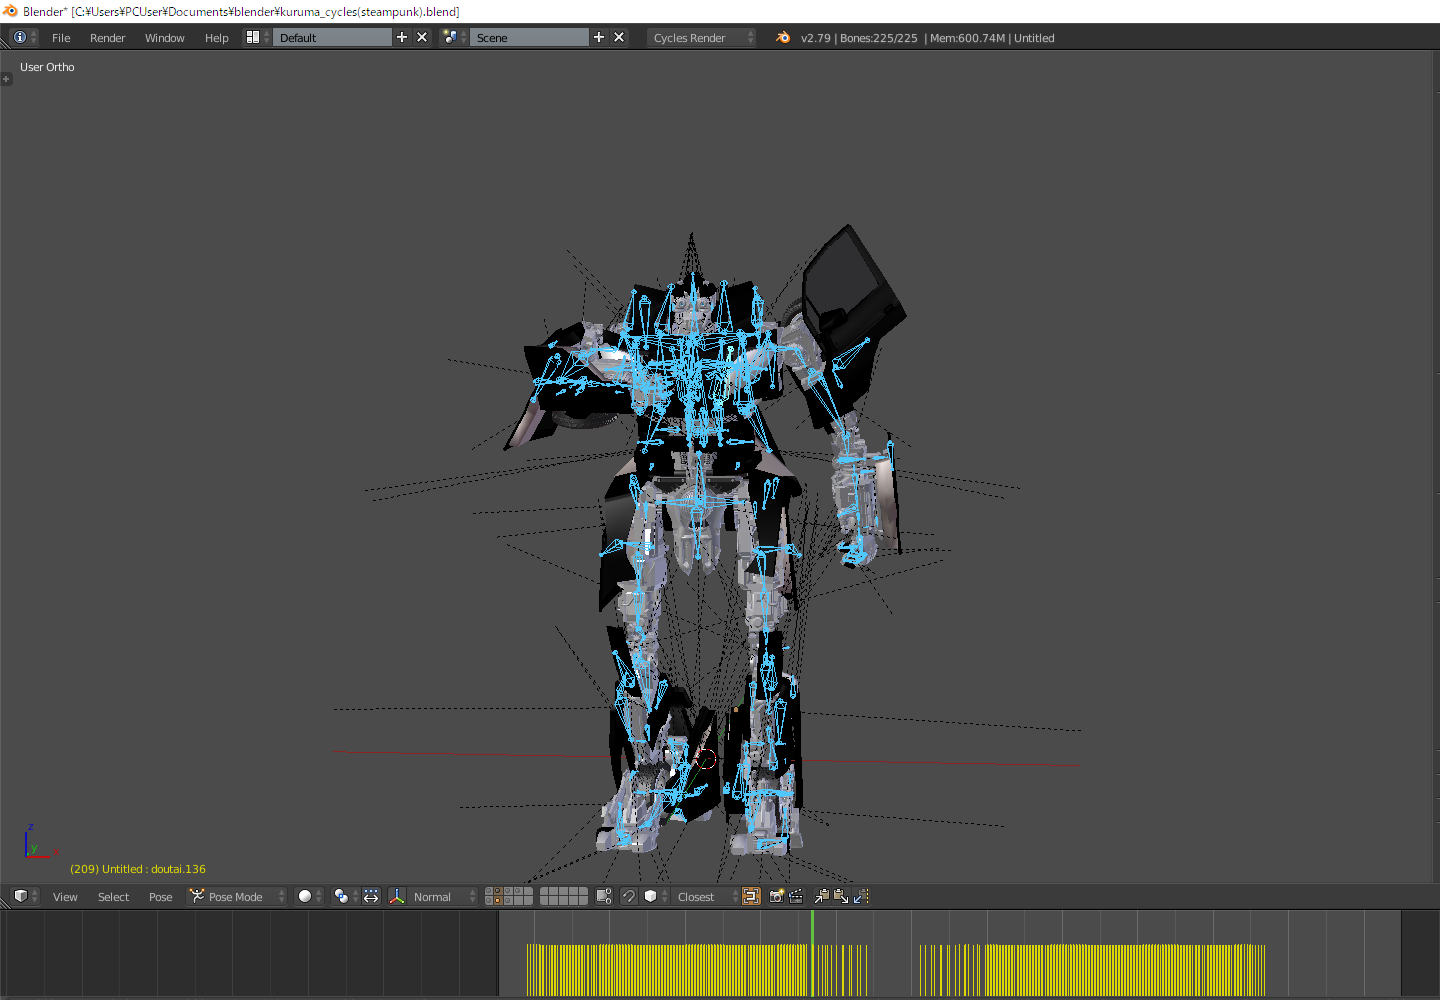
Task: Click the OpenGL render animation clapper icon
Action: (x=796, y=897)
